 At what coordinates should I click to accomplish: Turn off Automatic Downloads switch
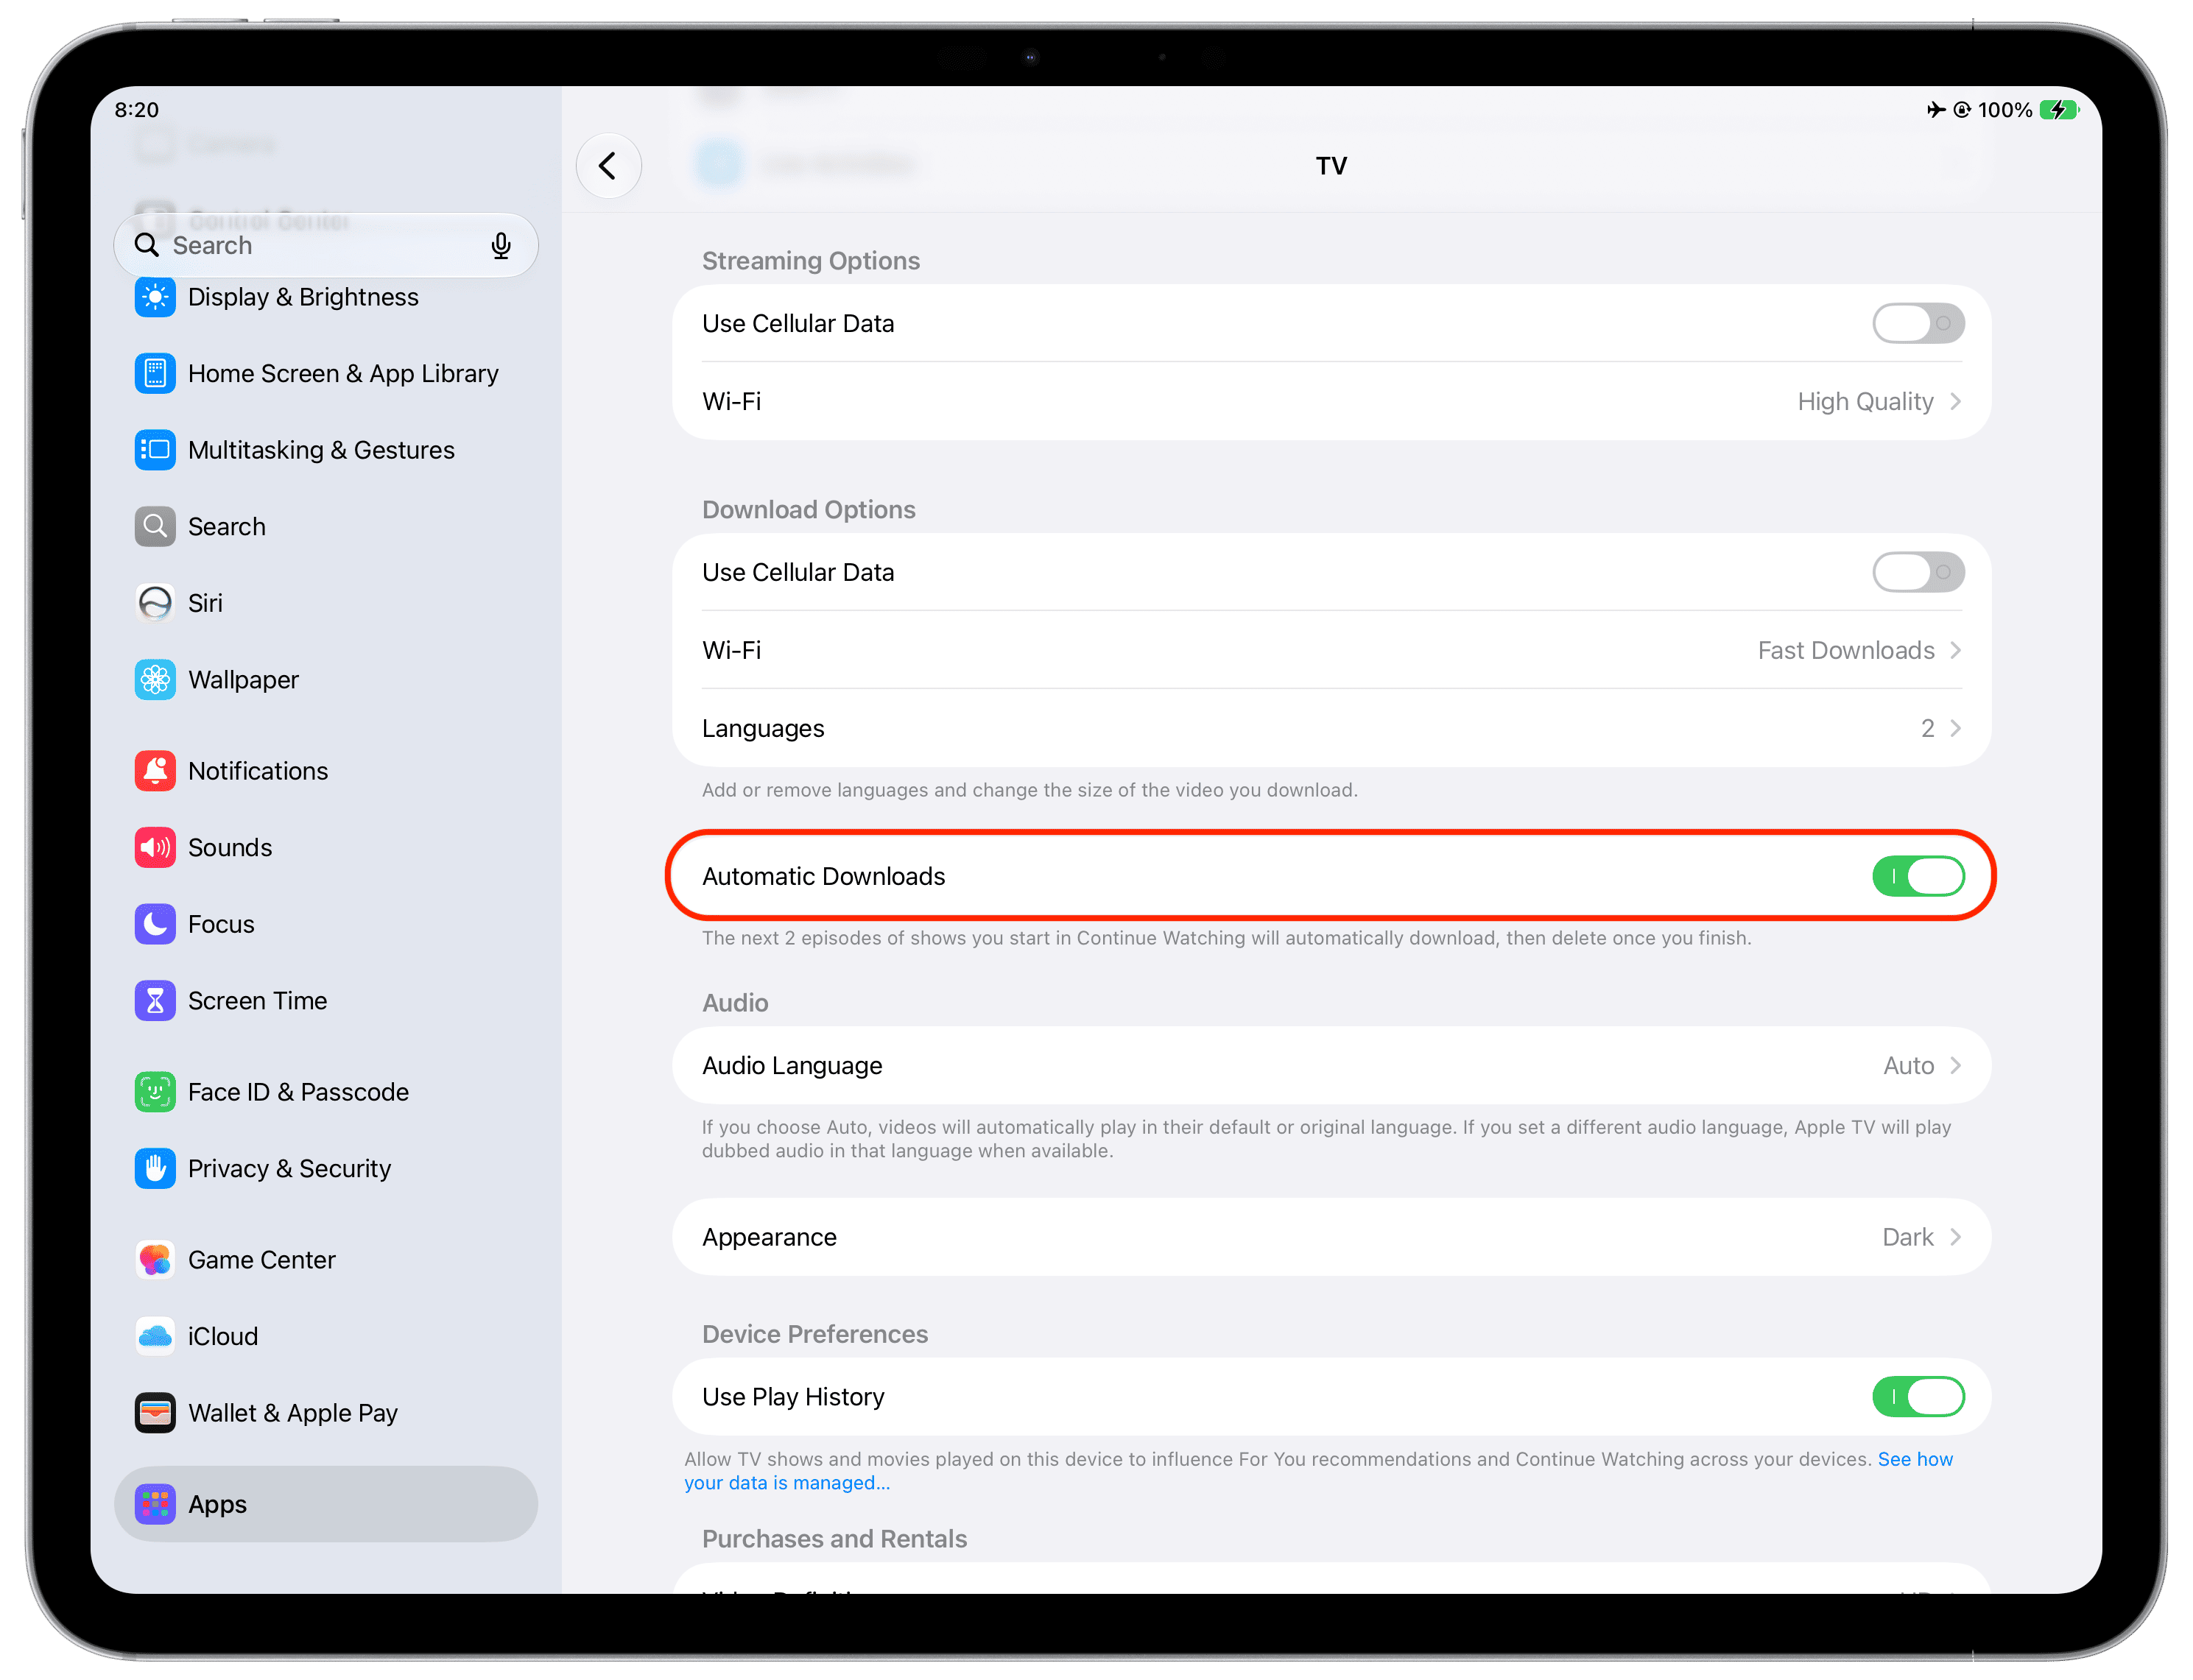pyautogui.click(x=1918, y=877)
